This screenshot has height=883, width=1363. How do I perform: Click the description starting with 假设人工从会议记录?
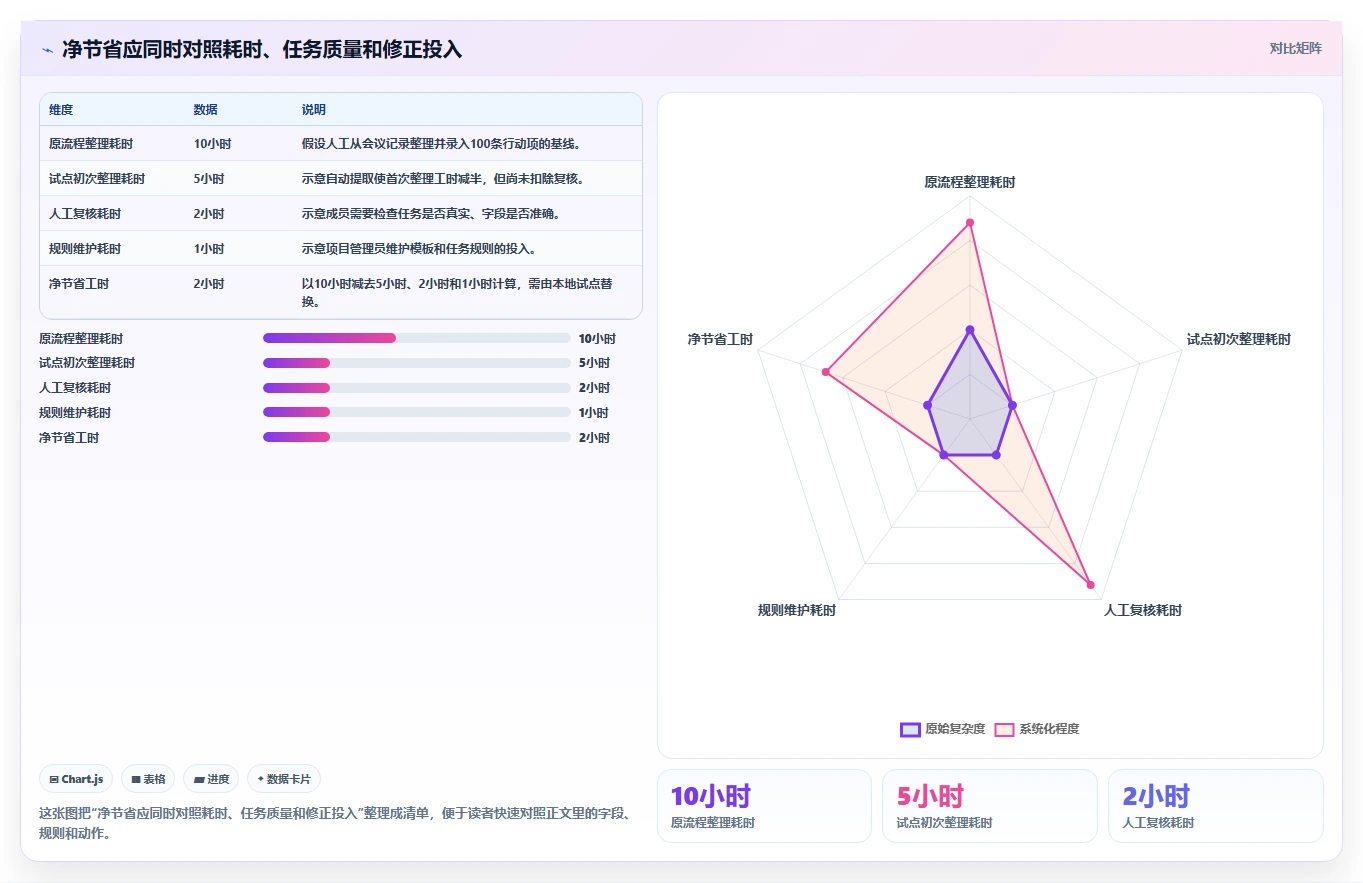(x=441, y=144)
